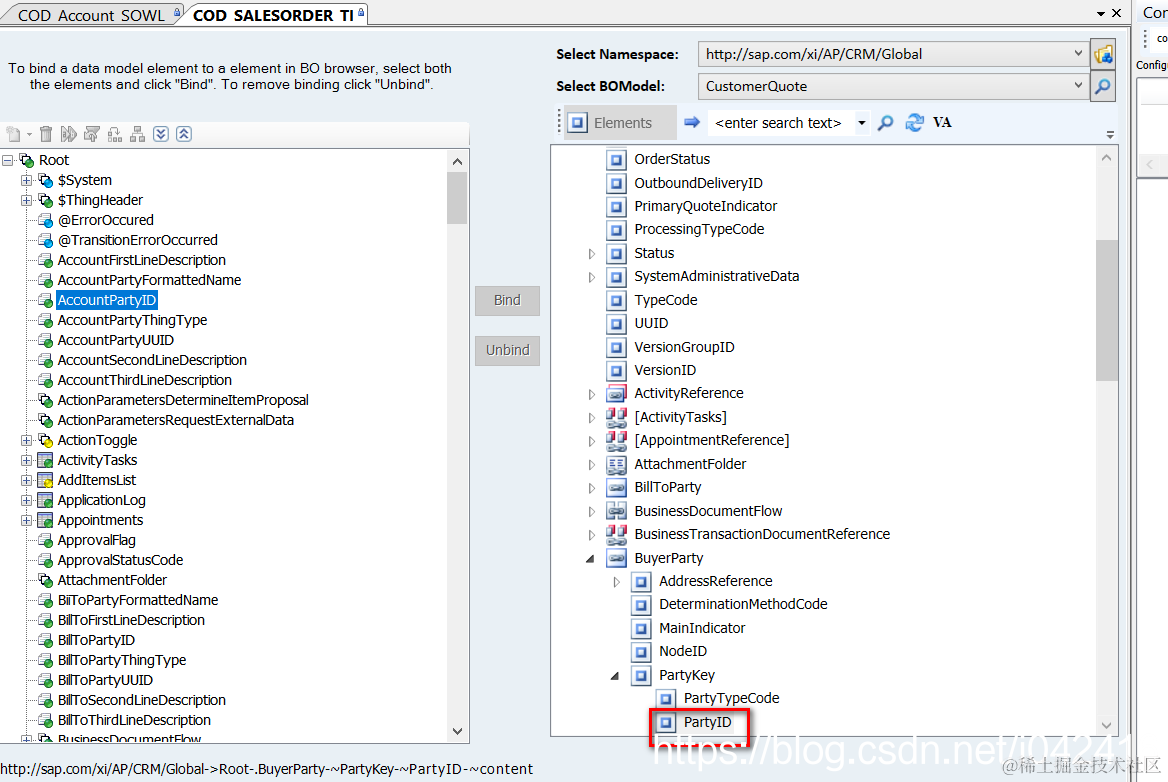1168x782 pixels.
Task: Expand the ActionToggle node
Action: click(x=27, y=440)
